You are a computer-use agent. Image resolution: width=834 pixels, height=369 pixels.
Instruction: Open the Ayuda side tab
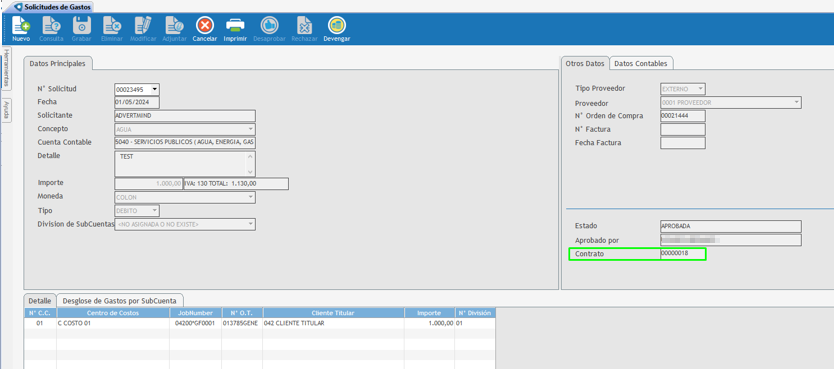click(x=6, y=111)
